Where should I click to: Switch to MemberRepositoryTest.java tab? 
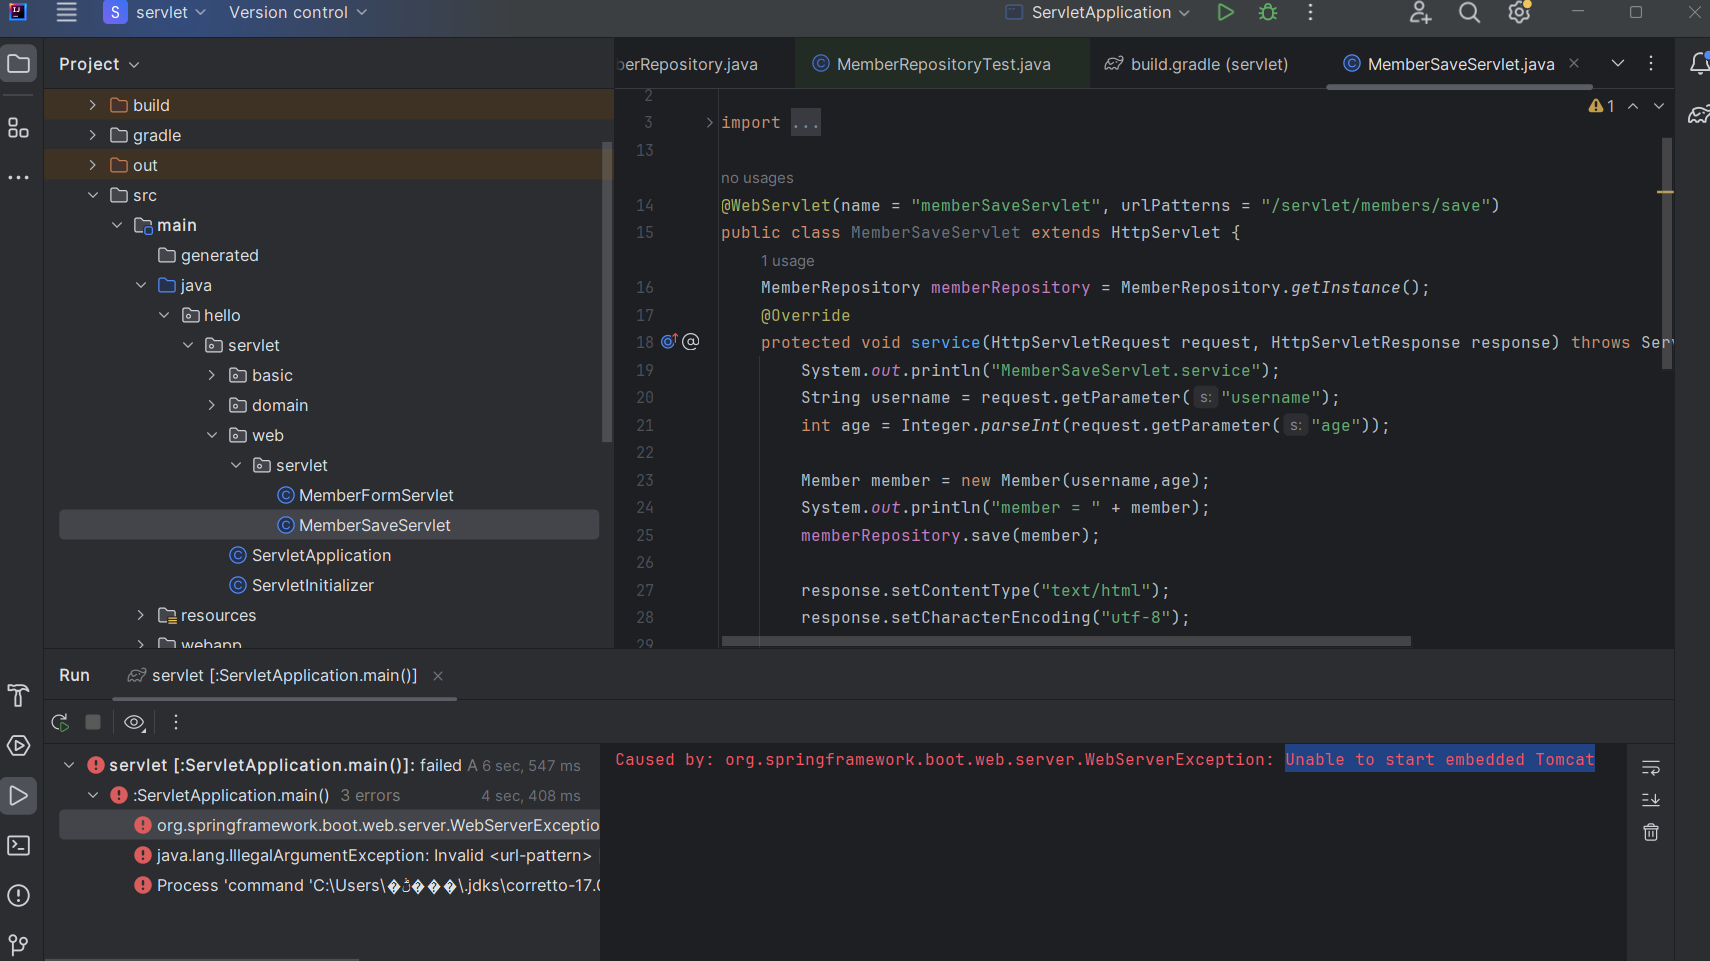[942, 64]
